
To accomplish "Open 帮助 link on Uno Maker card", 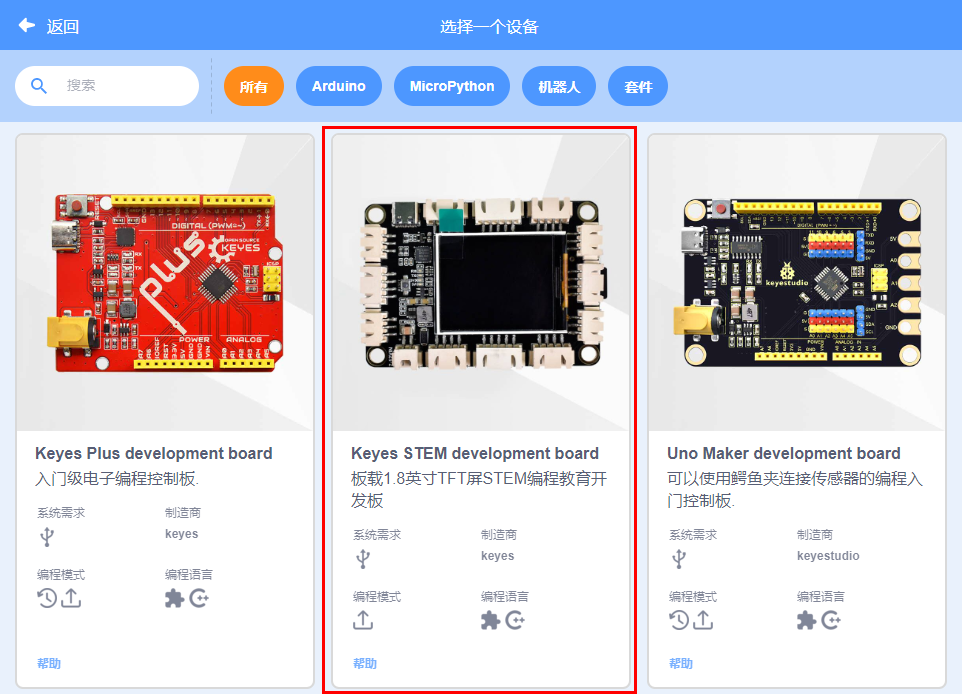I will [x=681, y=663].
